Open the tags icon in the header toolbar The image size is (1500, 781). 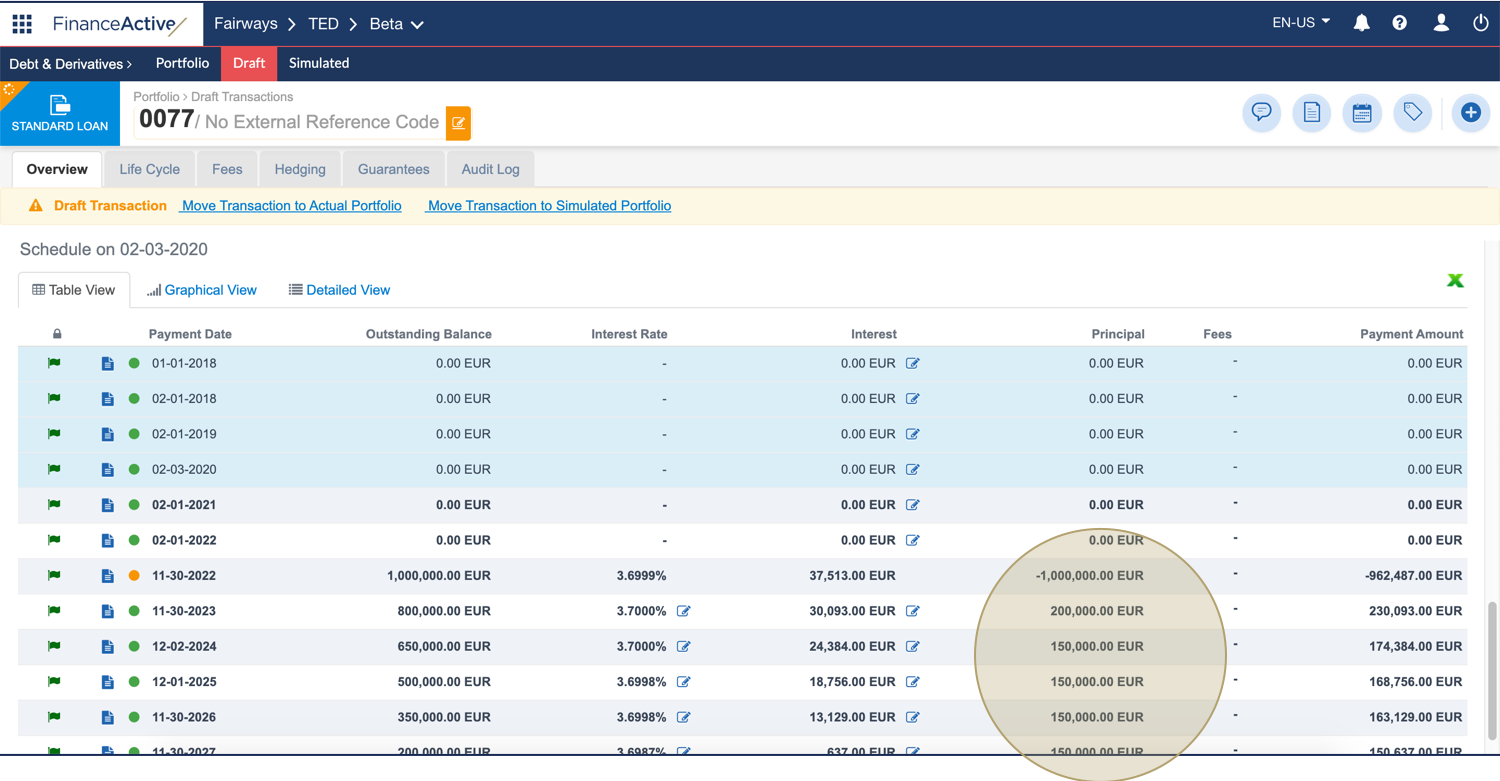point(1412,113)
